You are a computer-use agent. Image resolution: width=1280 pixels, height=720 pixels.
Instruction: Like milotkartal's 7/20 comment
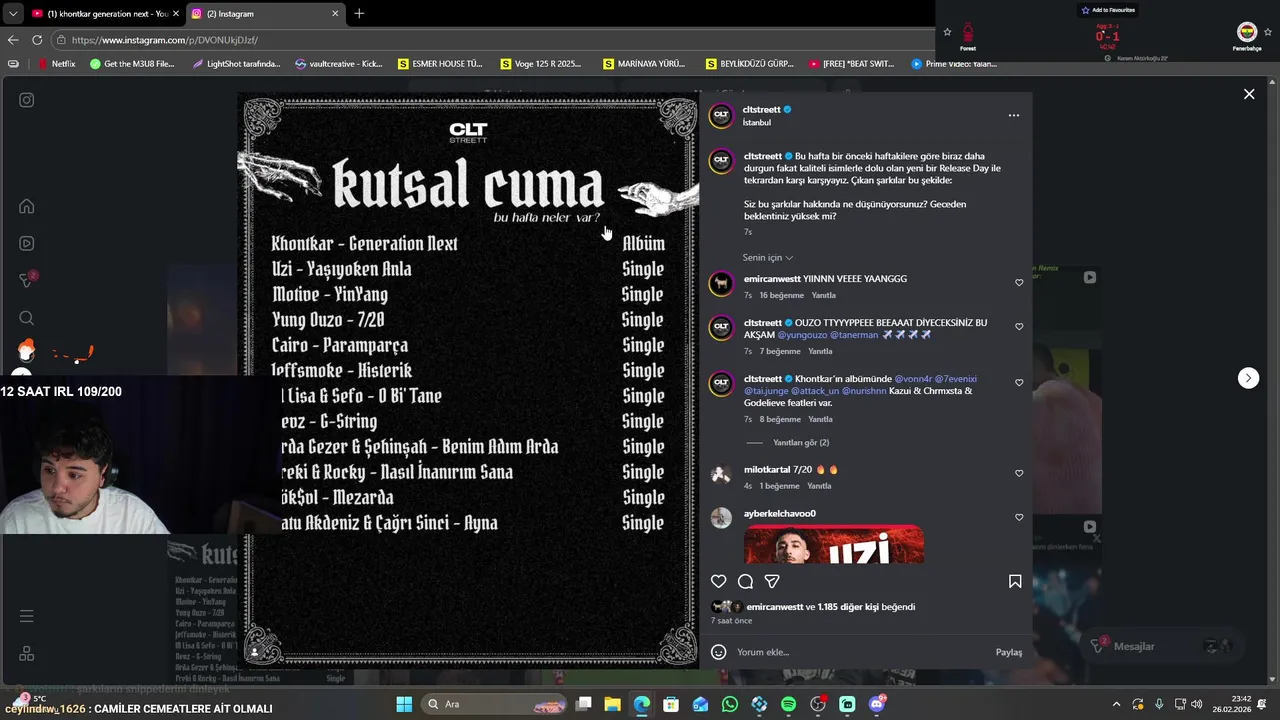(x=1019, y=473)
